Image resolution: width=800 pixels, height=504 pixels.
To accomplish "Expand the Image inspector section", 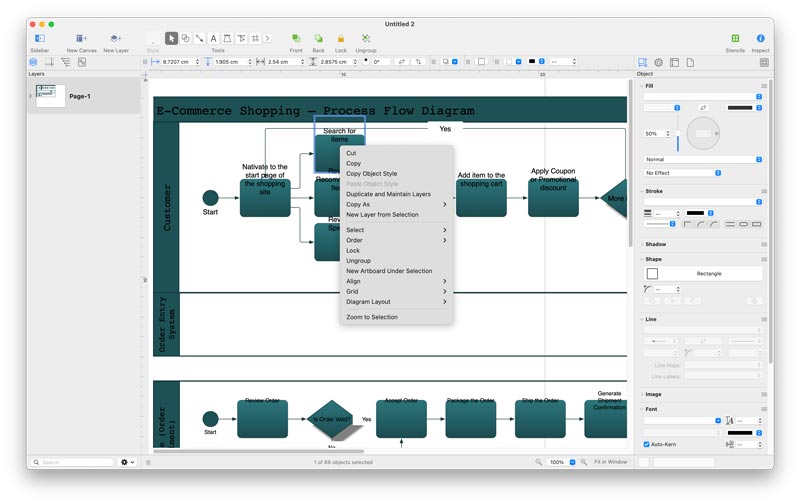I will [654, 394].
